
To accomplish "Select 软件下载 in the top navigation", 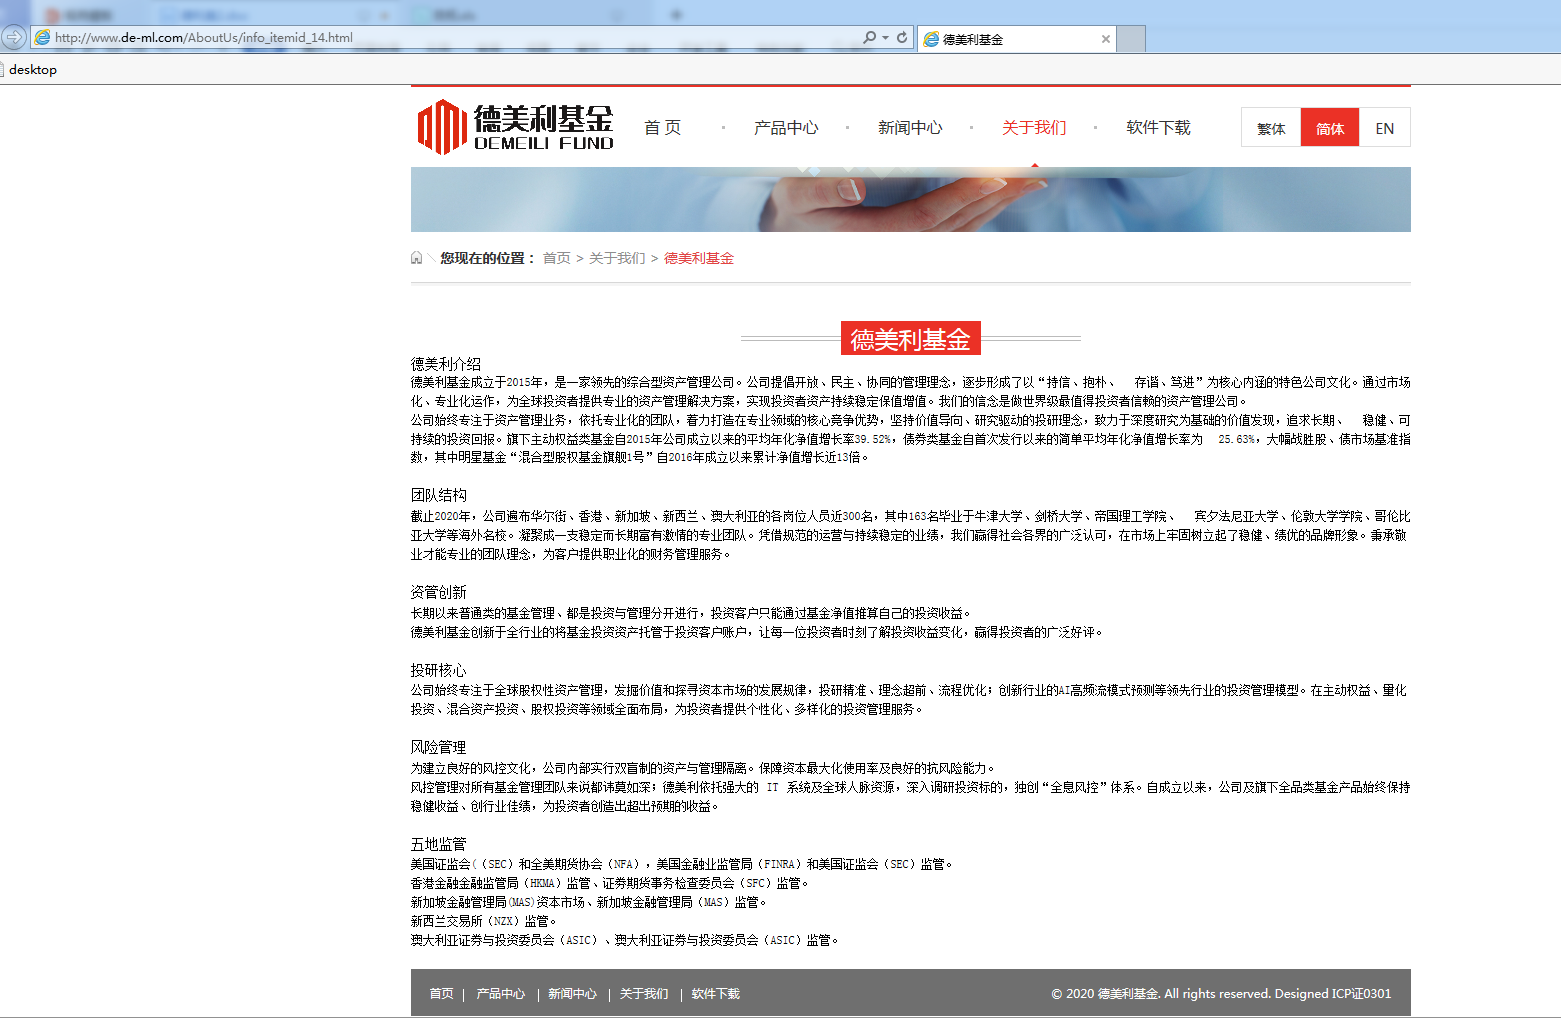I will point(1158,128).
